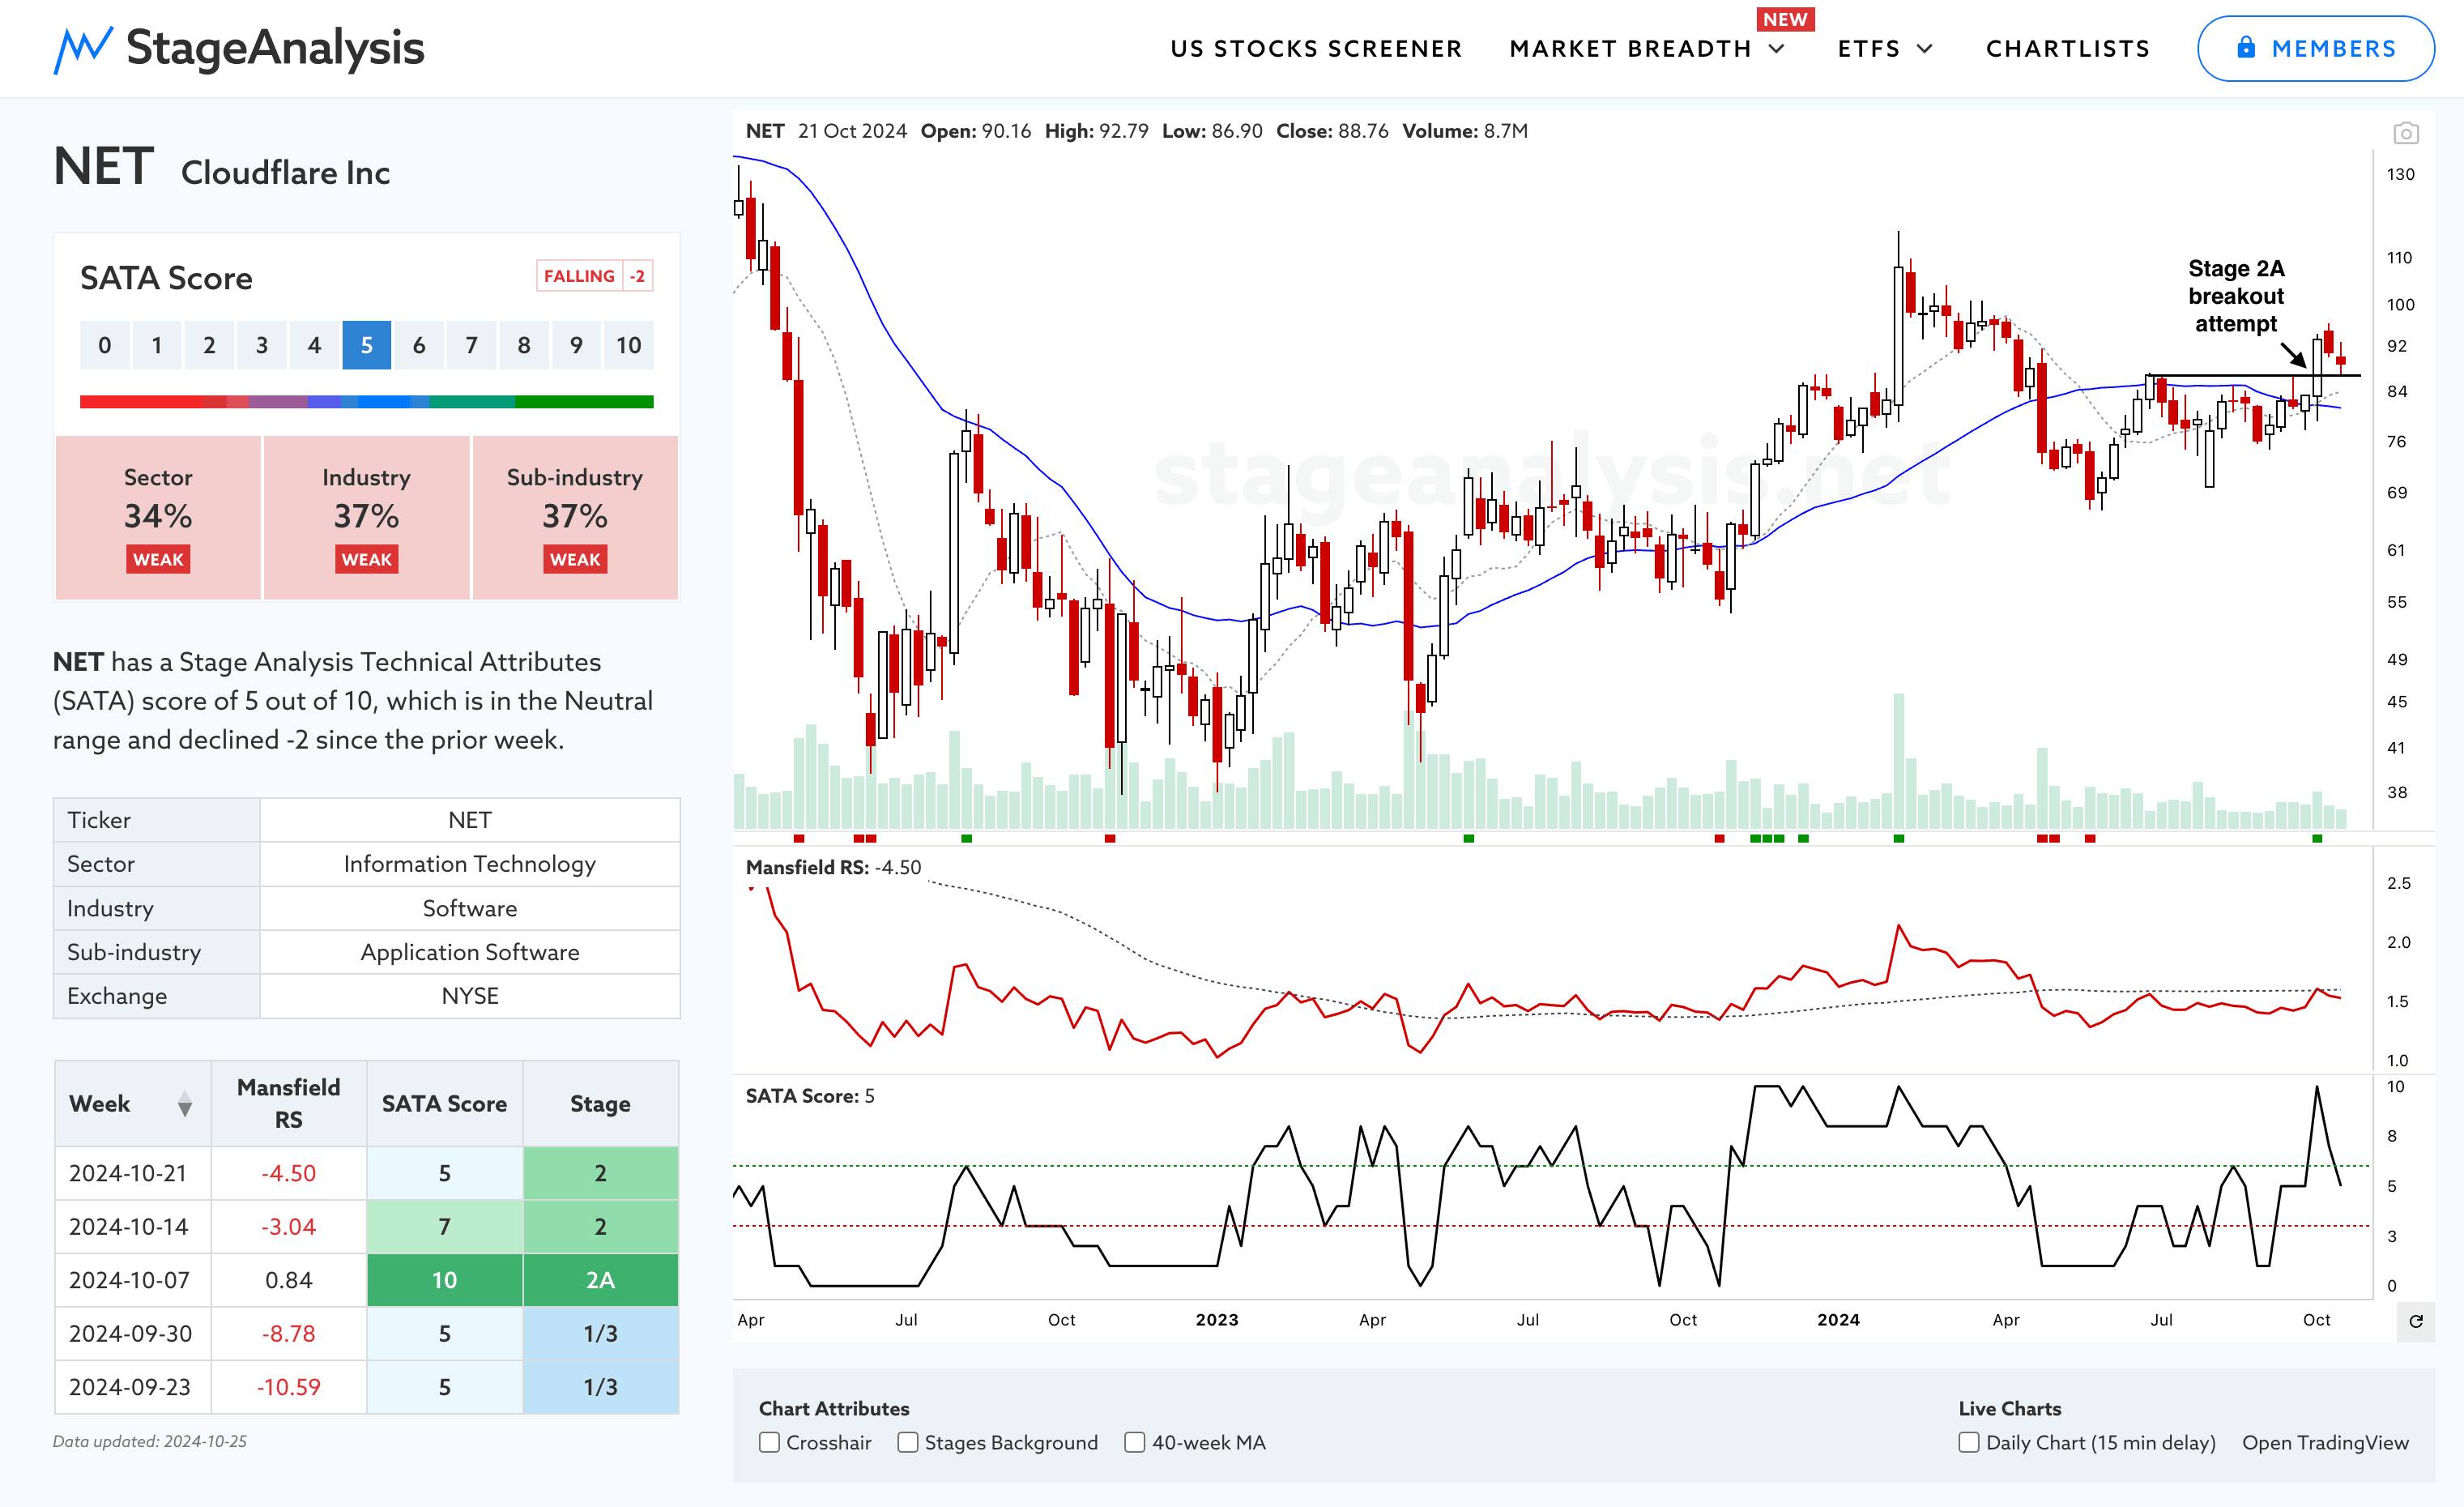The width and height of the screenshot is (2464, 1507).
Task: Click the Data updated 2024-10-25 note
Action: (150, 1441)
